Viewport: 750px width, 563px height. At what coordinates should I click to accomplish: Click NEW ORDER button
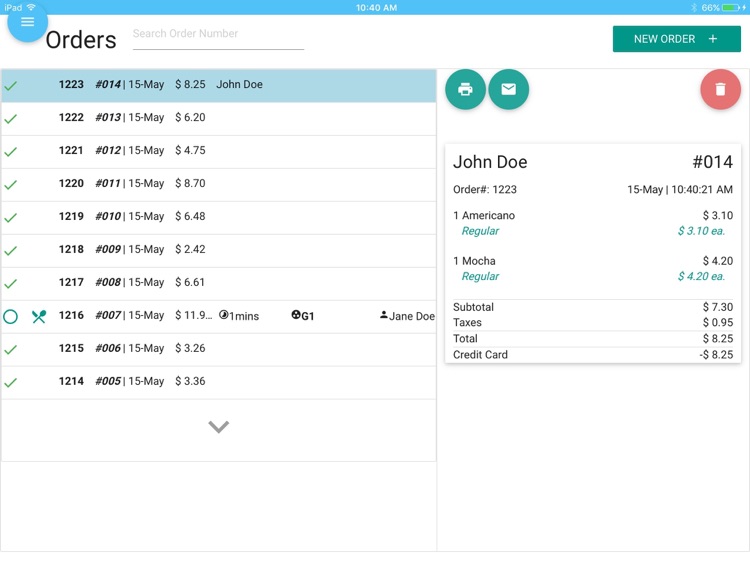[x=676, y=39]
